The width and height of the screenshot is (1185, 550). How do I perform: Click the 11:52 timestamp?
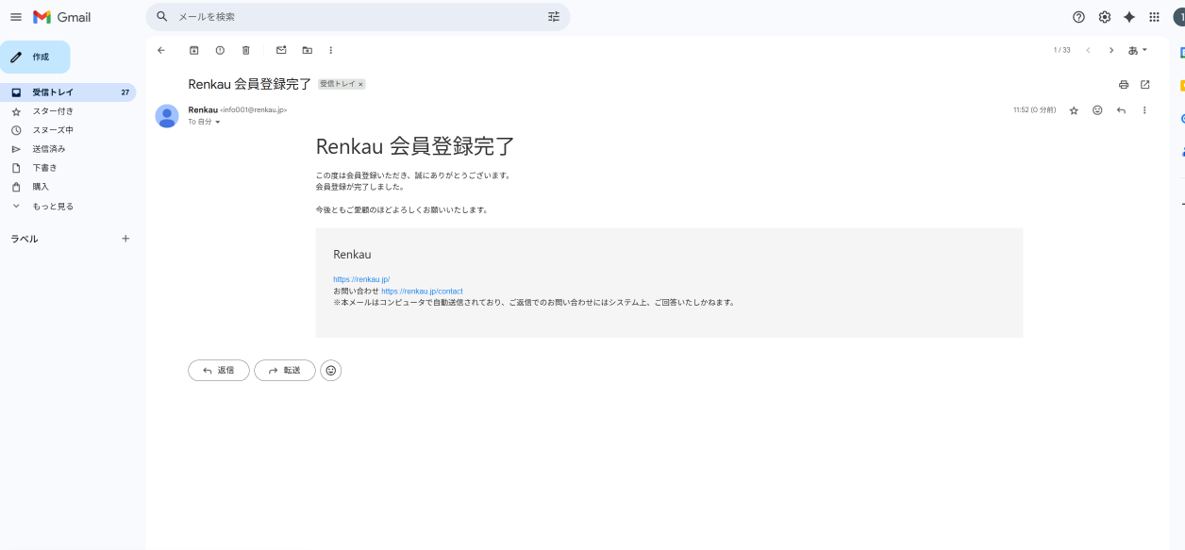[x=1034, y=110]
